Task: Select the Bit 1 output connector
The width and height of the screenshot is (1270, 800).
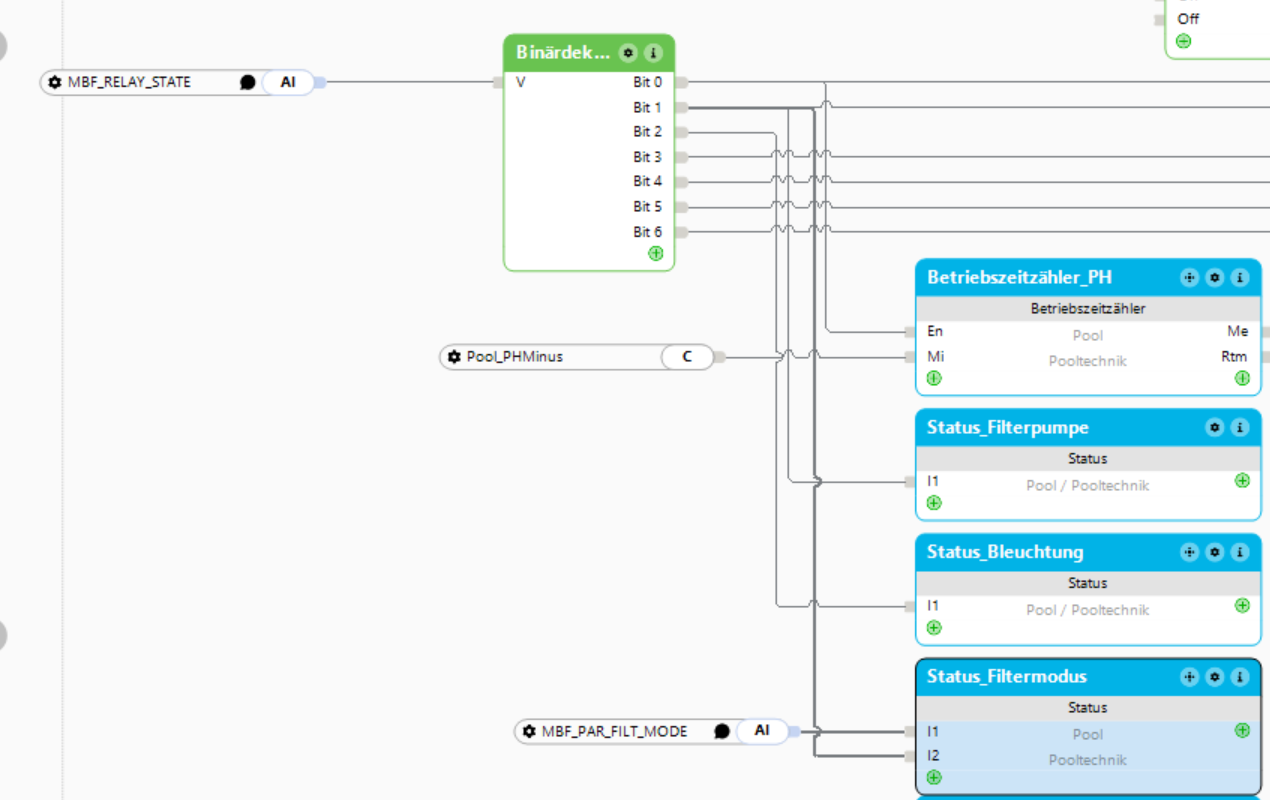Action: coord(681,107)
